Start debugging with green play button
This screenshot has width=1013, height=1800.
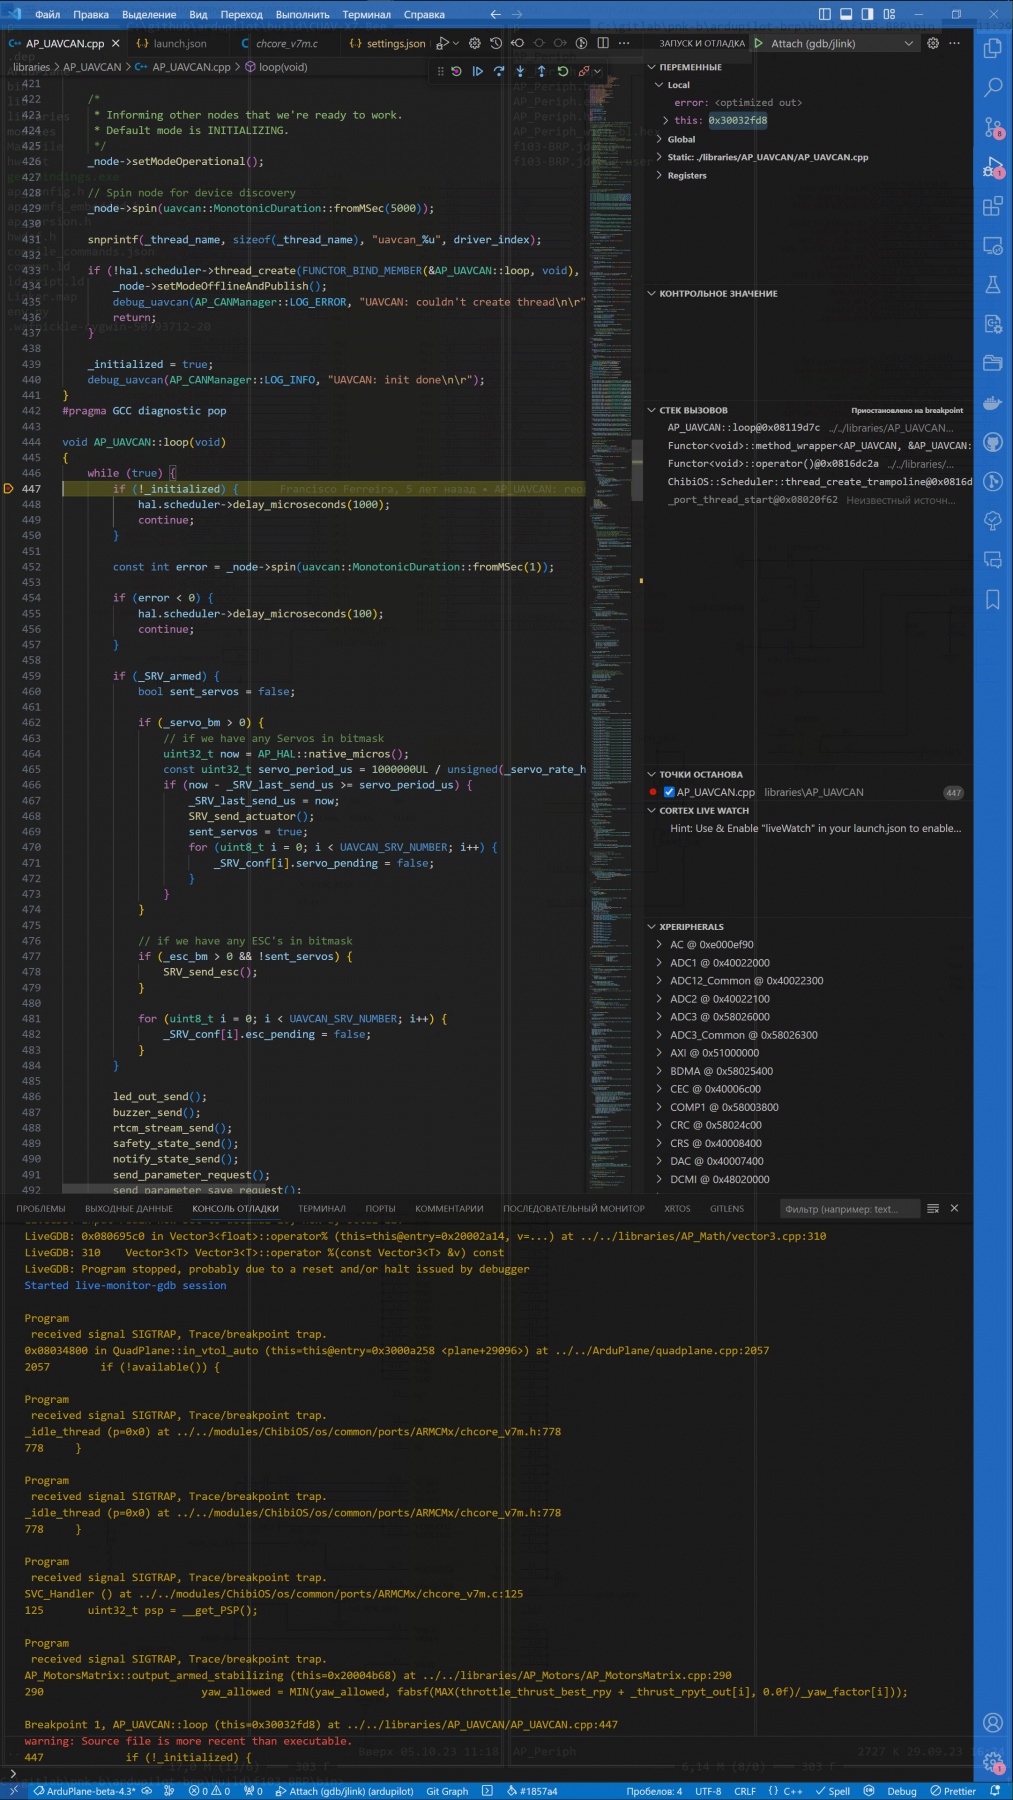pyautogui.click(x=759, y=43)
